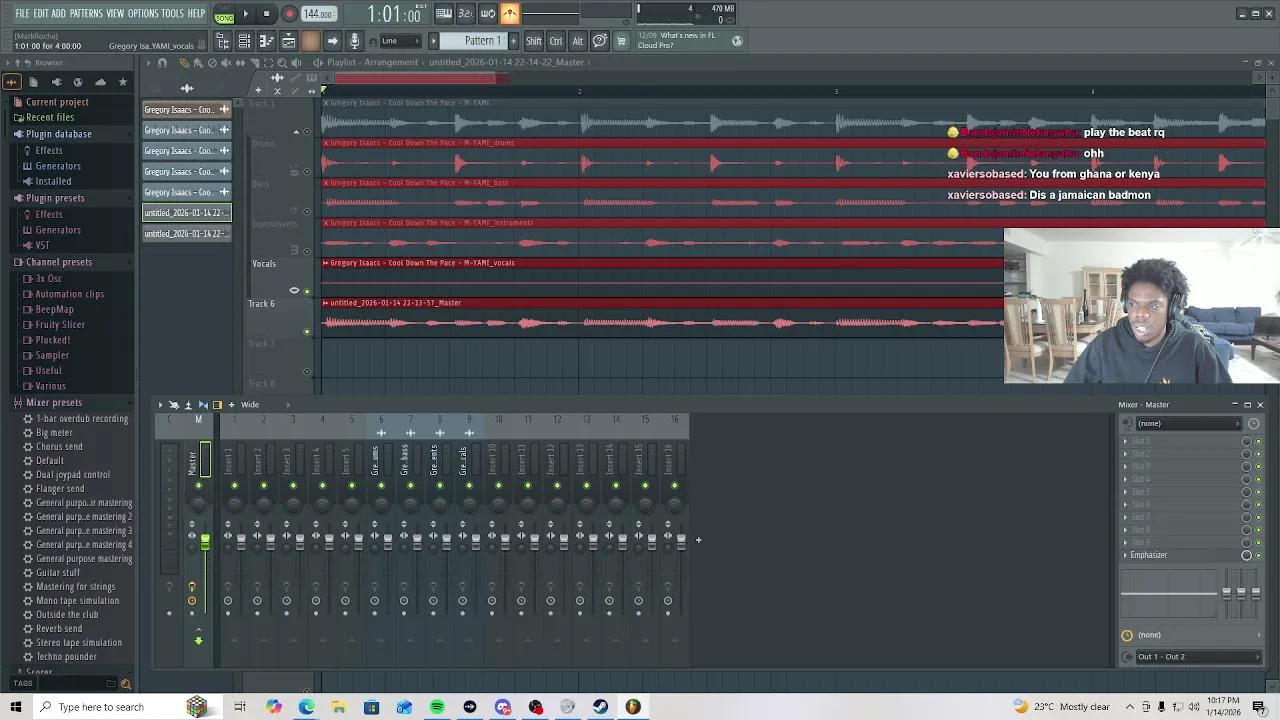Image resolution: width=1280 pixels, height=720 pixels.
Task: Click browser starred favorites icon
Action: [123, 82]
